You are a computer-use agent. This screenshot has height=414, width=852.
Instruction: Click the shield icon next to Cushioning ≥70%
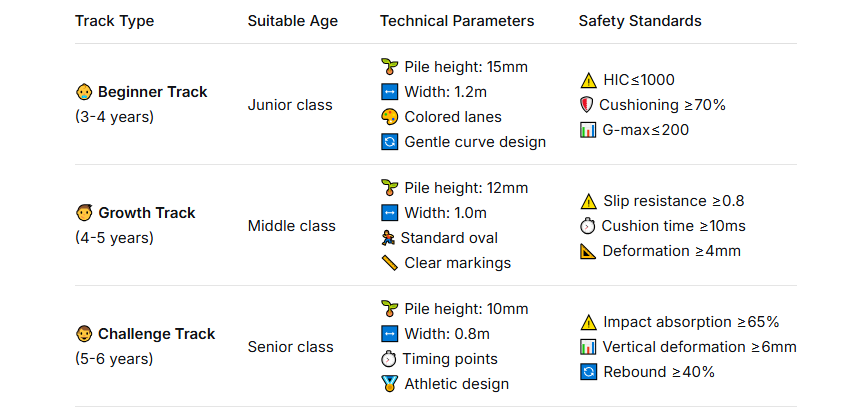pos(587,105)
